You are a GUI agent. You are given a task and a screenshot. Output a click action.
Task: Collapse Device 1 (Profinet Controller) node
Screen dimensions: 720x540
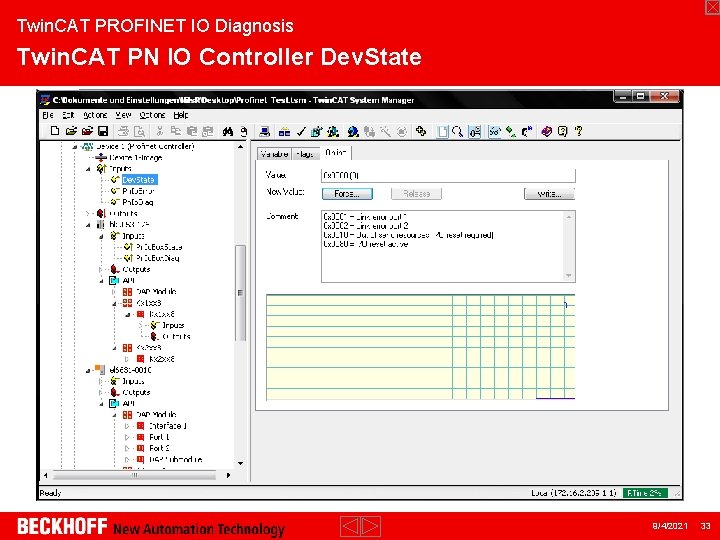pyautogui.click(x=74, y=147)
